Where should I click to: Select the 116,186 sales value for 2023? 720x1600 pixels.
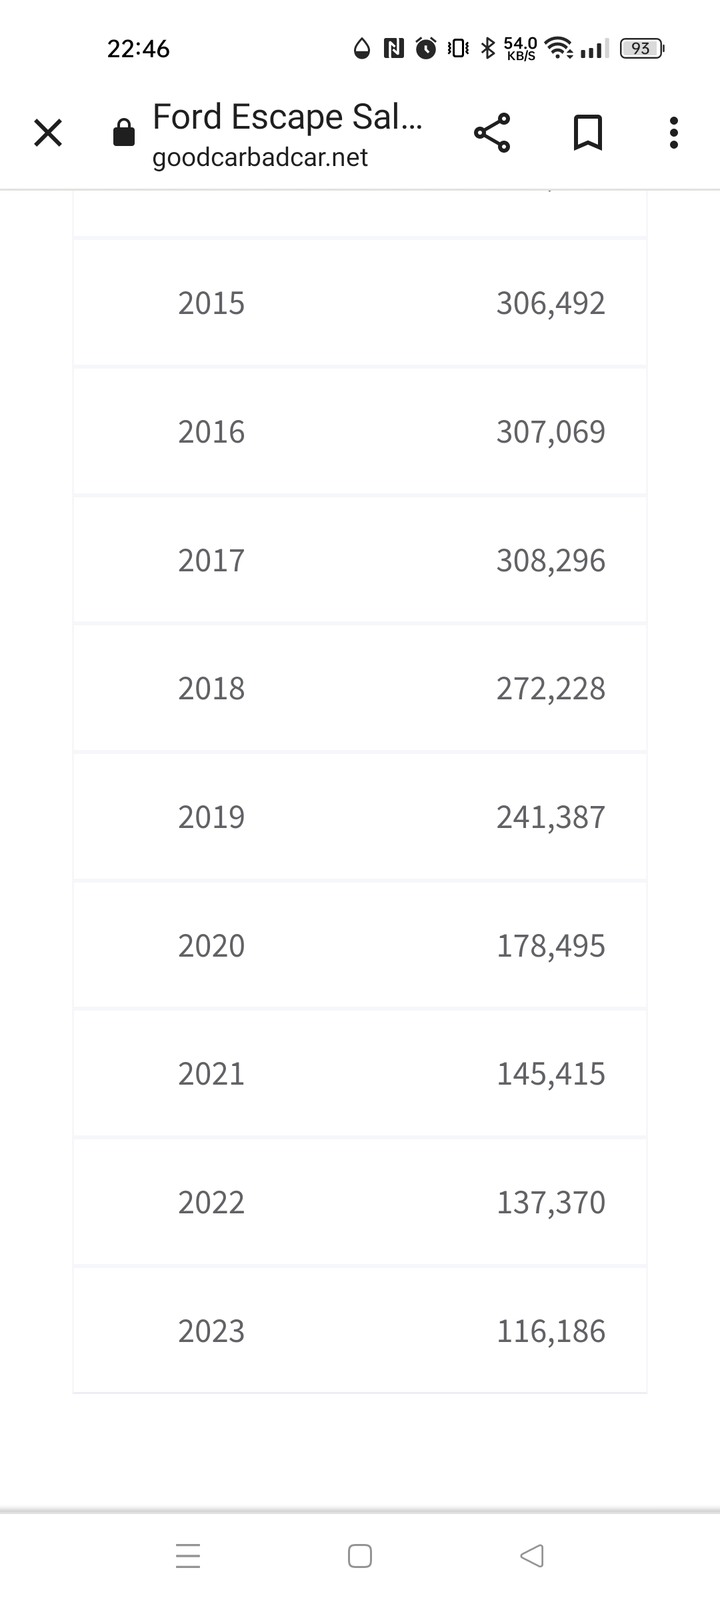pyautogui.click(x=551, y=1331)
